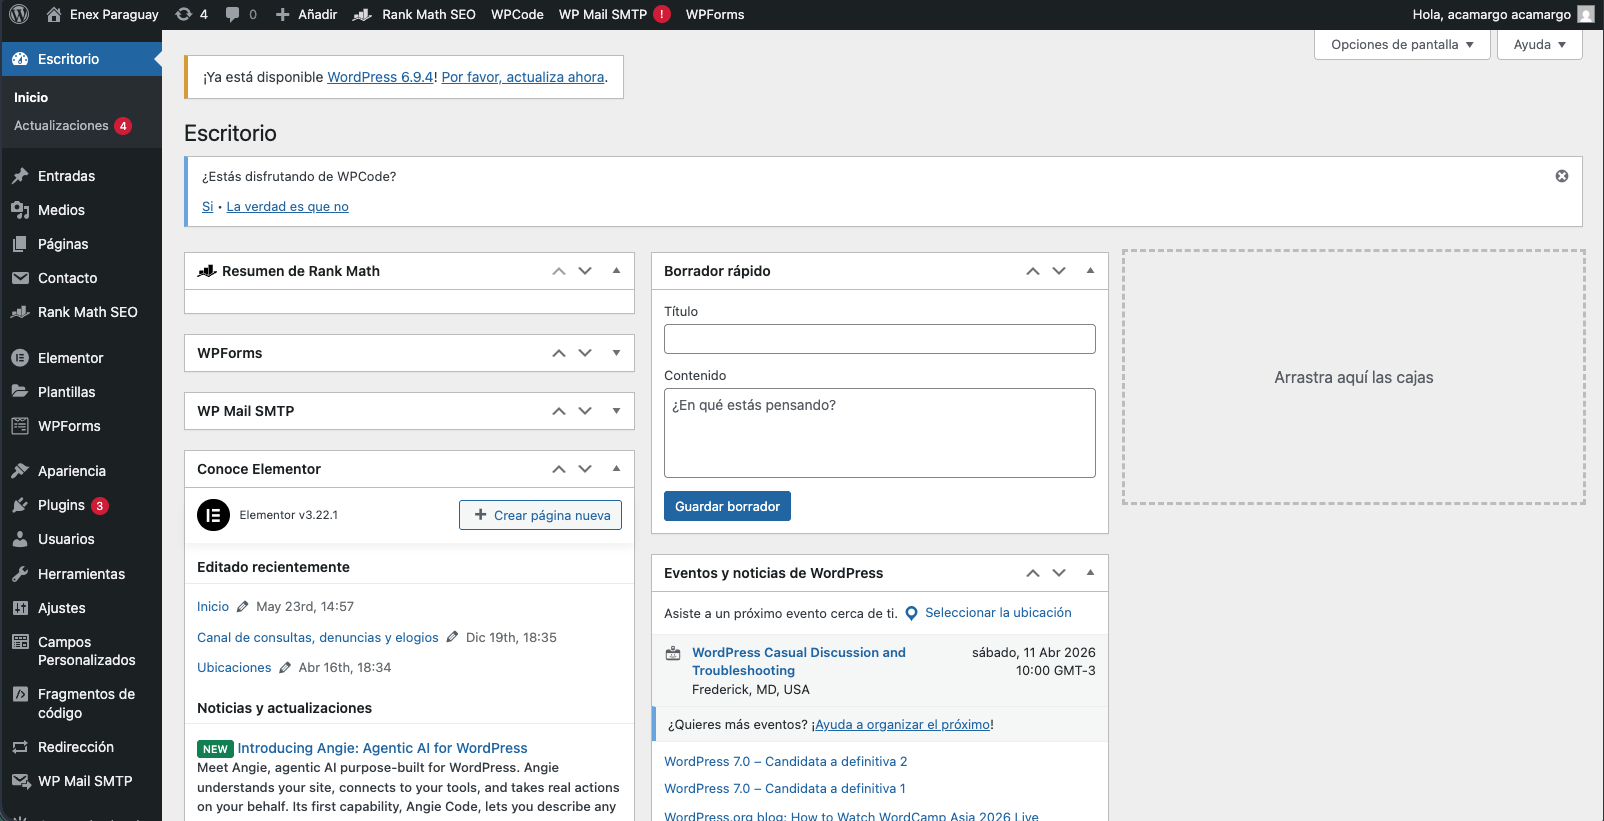Click the Crear página nueva button

point(540,515)
